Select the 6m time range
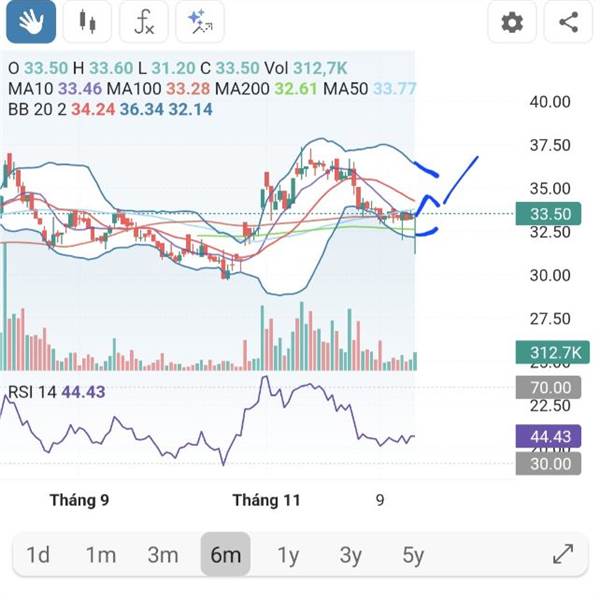Screen dimensions: 600x600 225,555
